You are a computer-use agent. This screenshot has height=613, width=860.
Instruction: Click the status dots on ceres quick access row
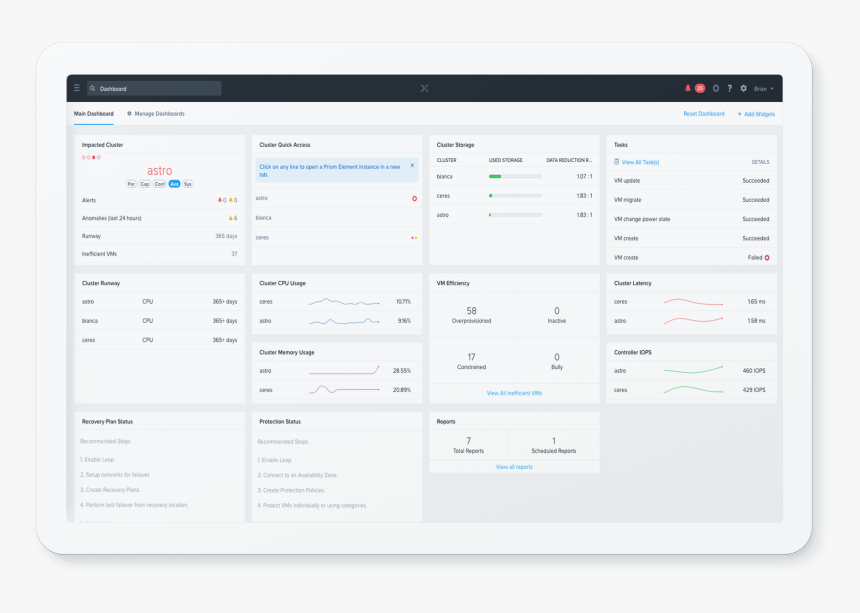coord(414,237)
